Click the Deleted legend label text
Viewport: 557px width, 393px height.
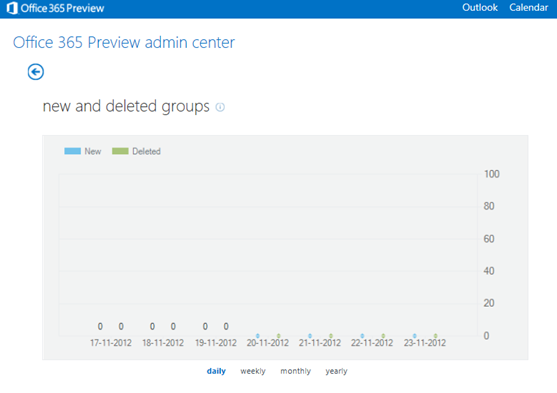[x=146, y=151]
